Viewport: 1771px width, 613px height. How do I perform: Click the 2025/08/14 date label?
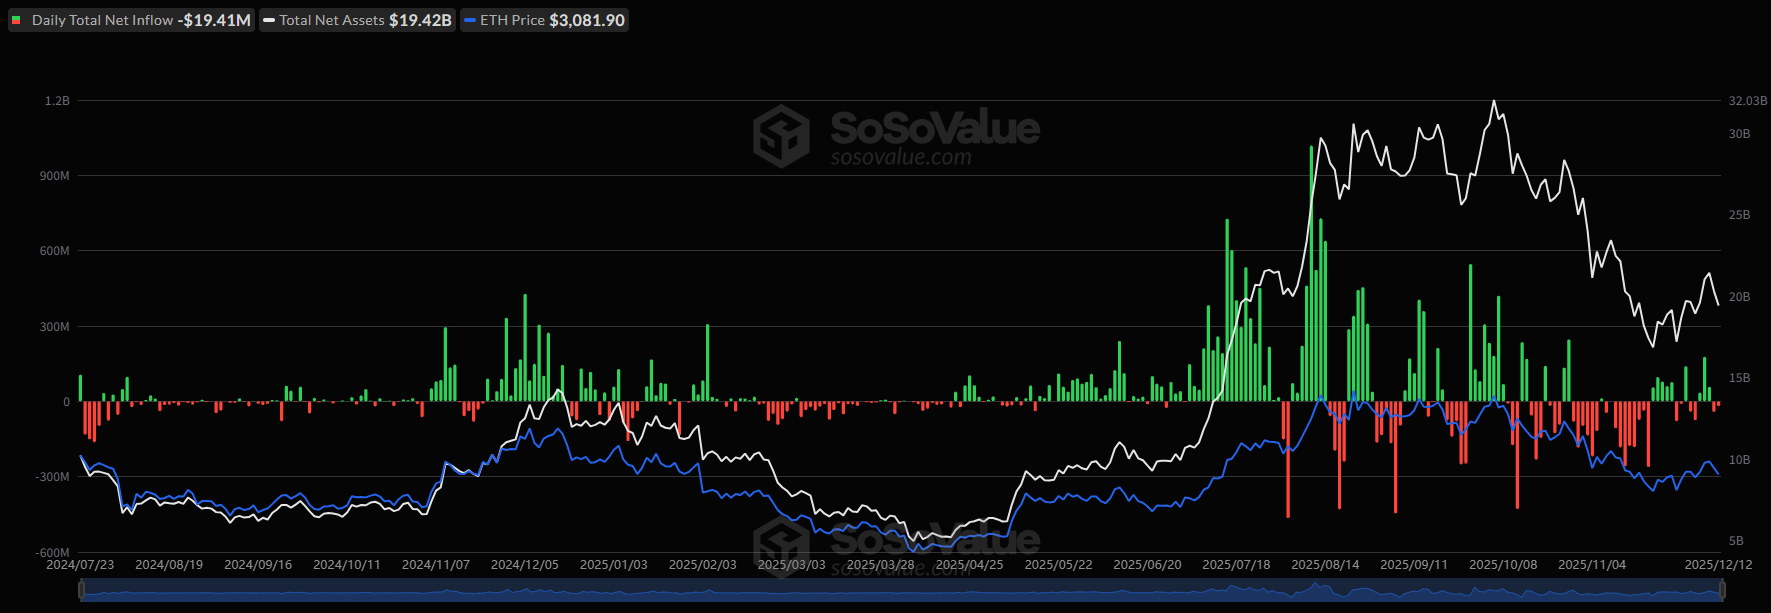[1326, 565]
